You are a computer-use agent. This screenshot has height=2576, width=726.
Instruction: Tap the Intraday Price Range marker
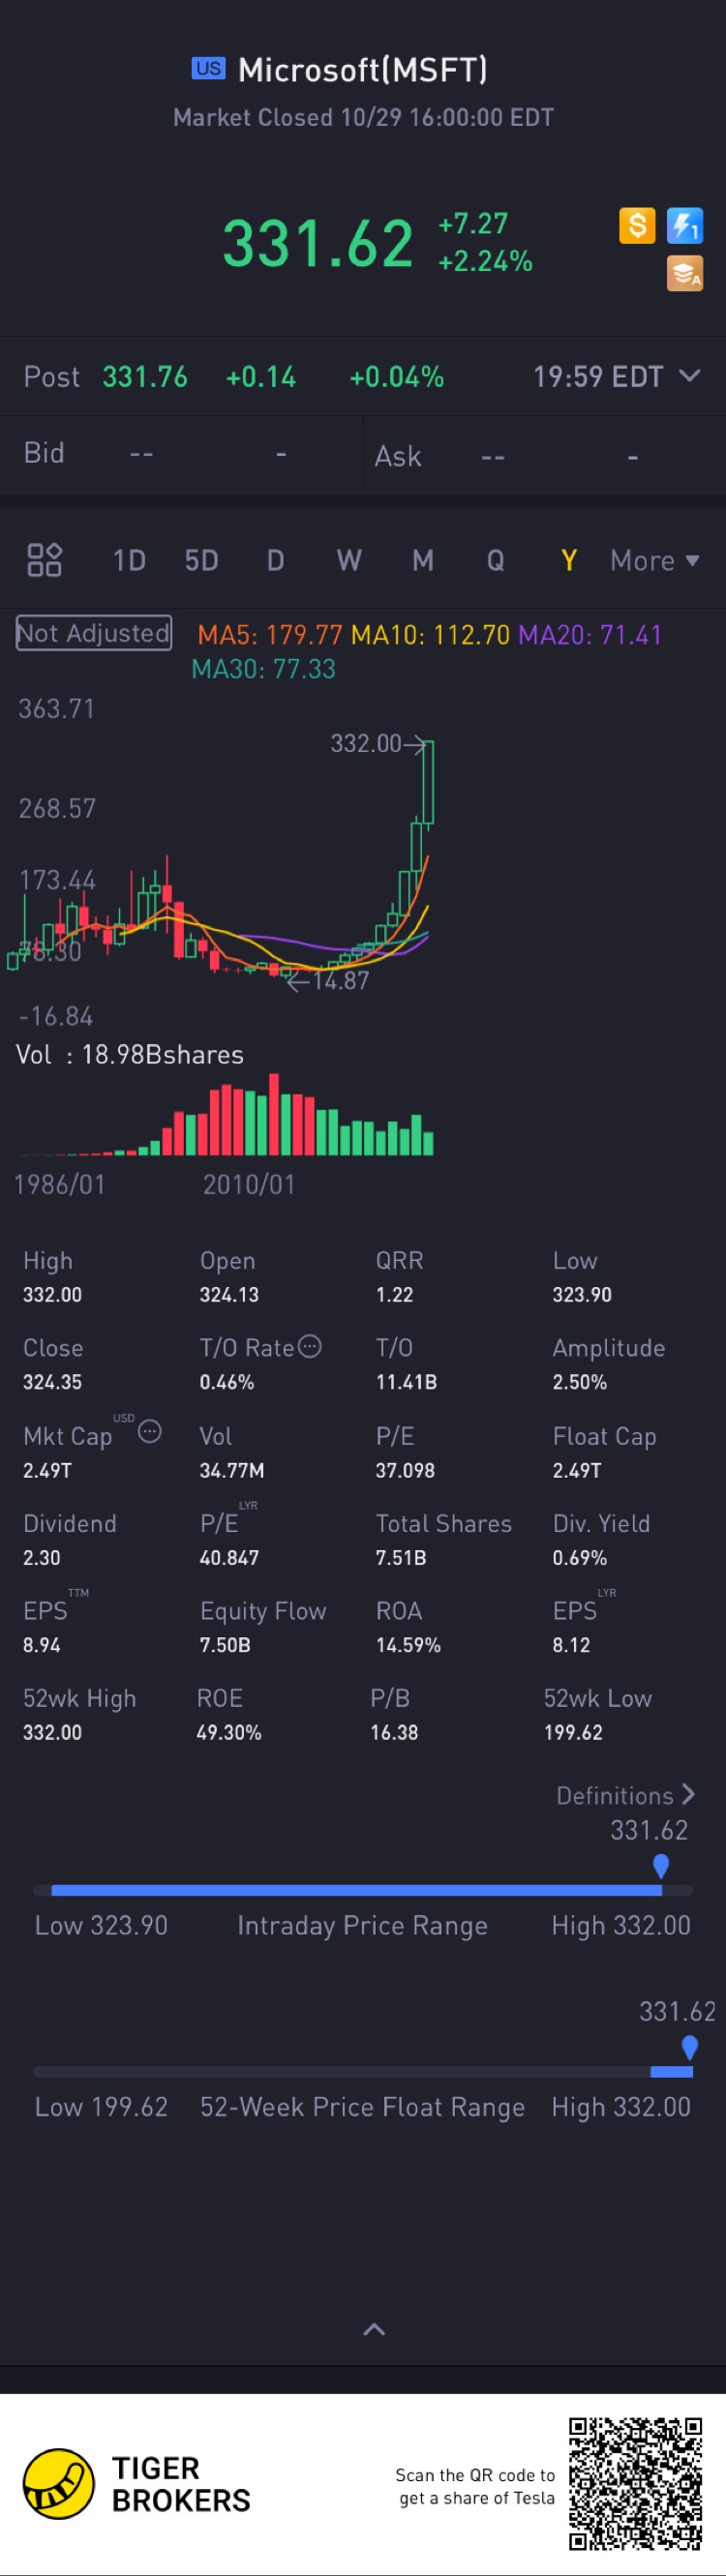point(660,1866)
